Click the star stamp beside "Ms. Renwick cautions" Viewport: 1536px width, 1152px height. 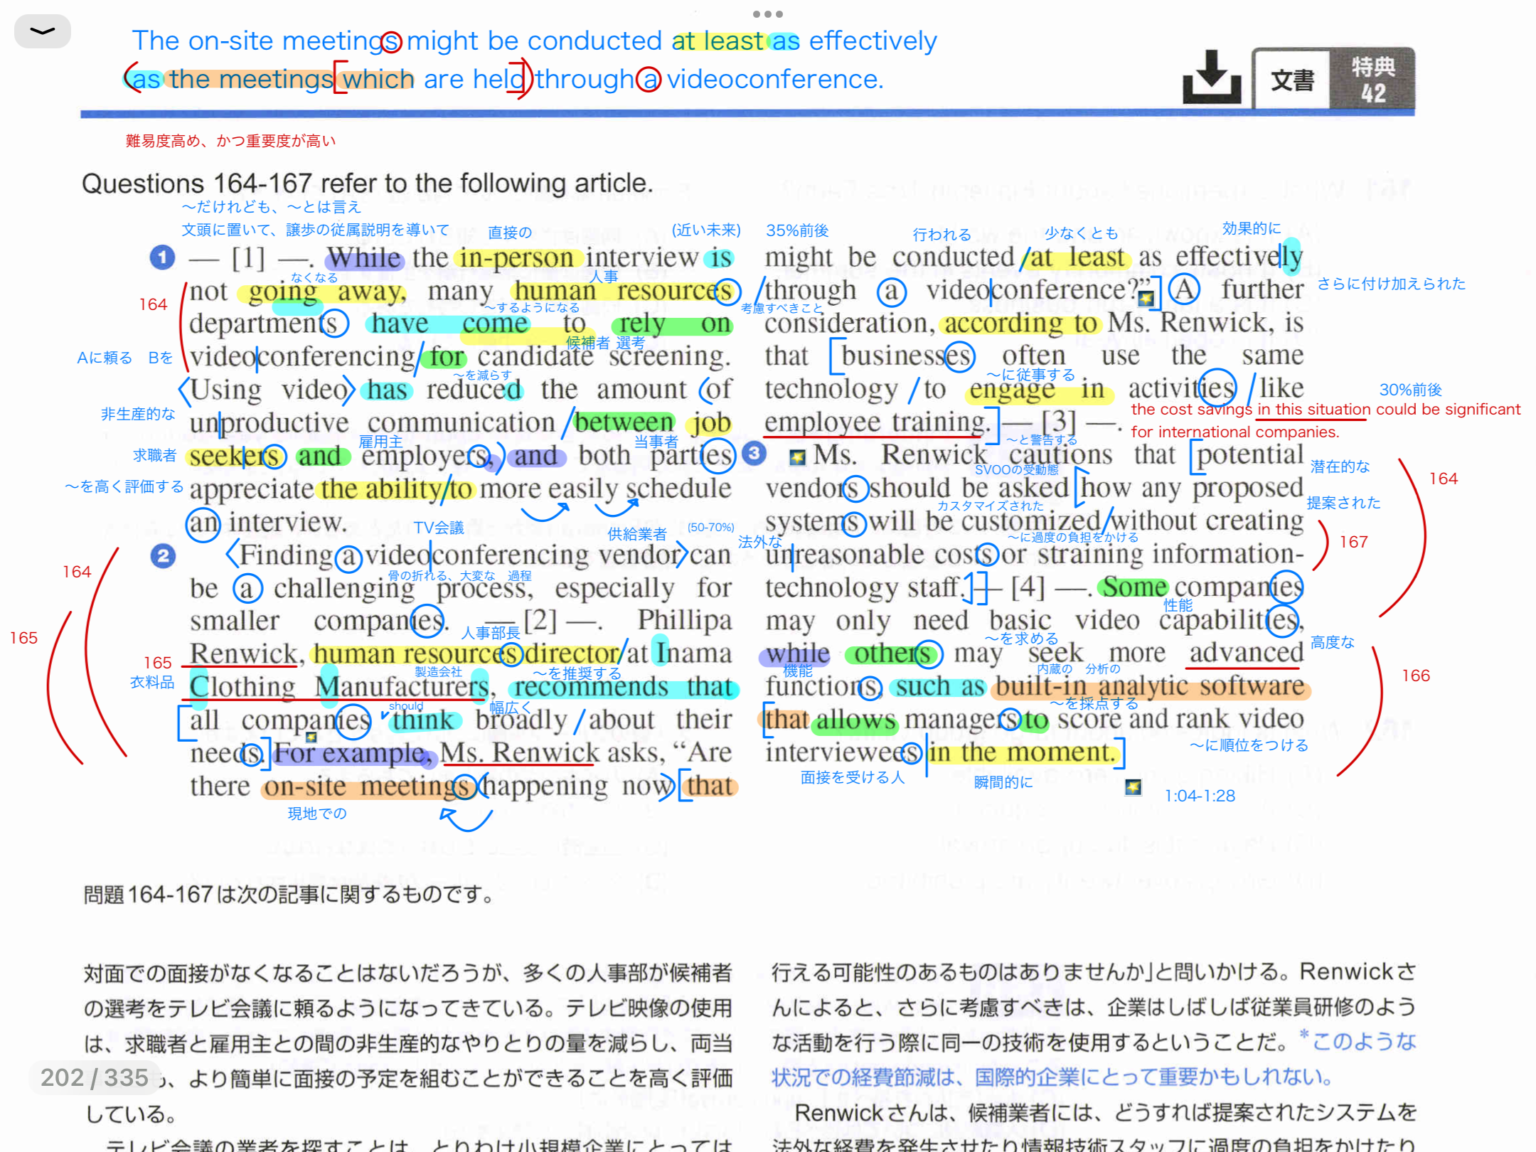795,456
